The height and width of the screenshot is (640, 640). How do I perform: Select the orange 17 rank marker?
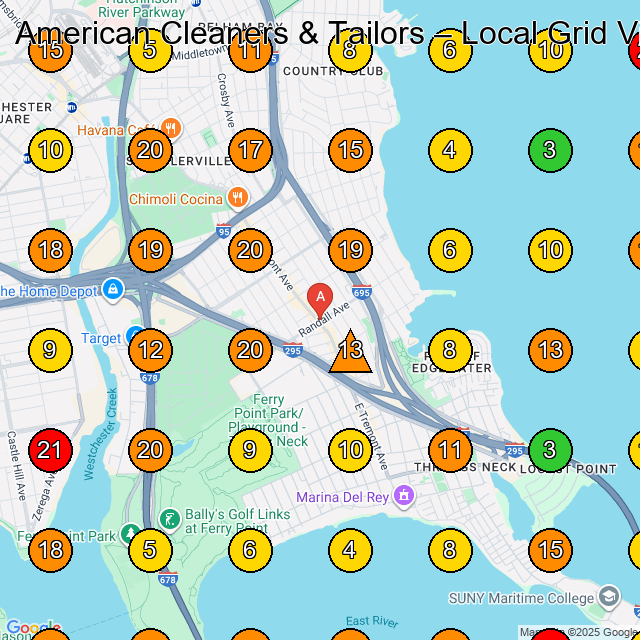tap(250, 150)
